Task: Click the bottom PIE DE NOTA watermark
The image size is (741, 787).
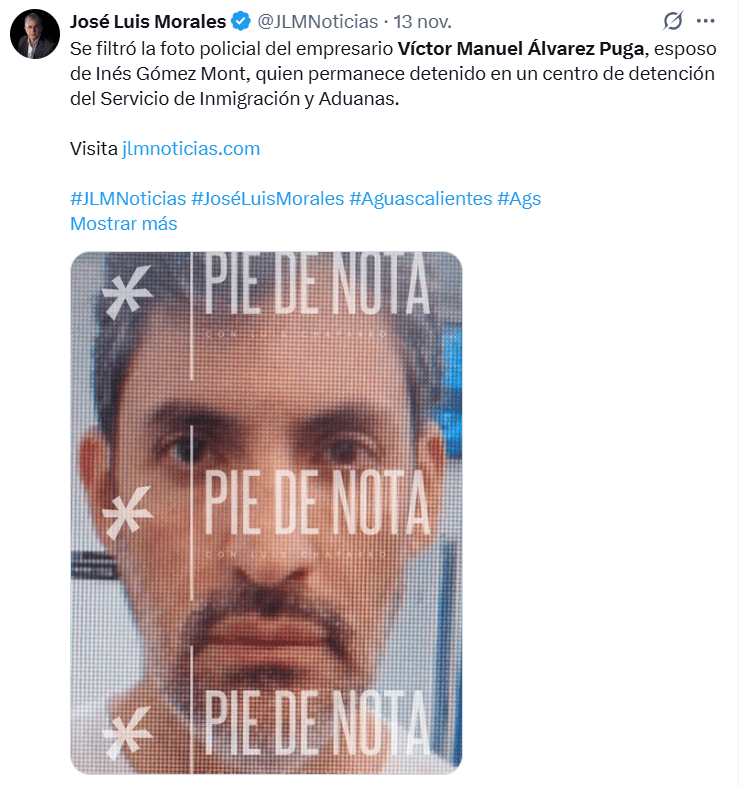Action: [x=318, y=720]
